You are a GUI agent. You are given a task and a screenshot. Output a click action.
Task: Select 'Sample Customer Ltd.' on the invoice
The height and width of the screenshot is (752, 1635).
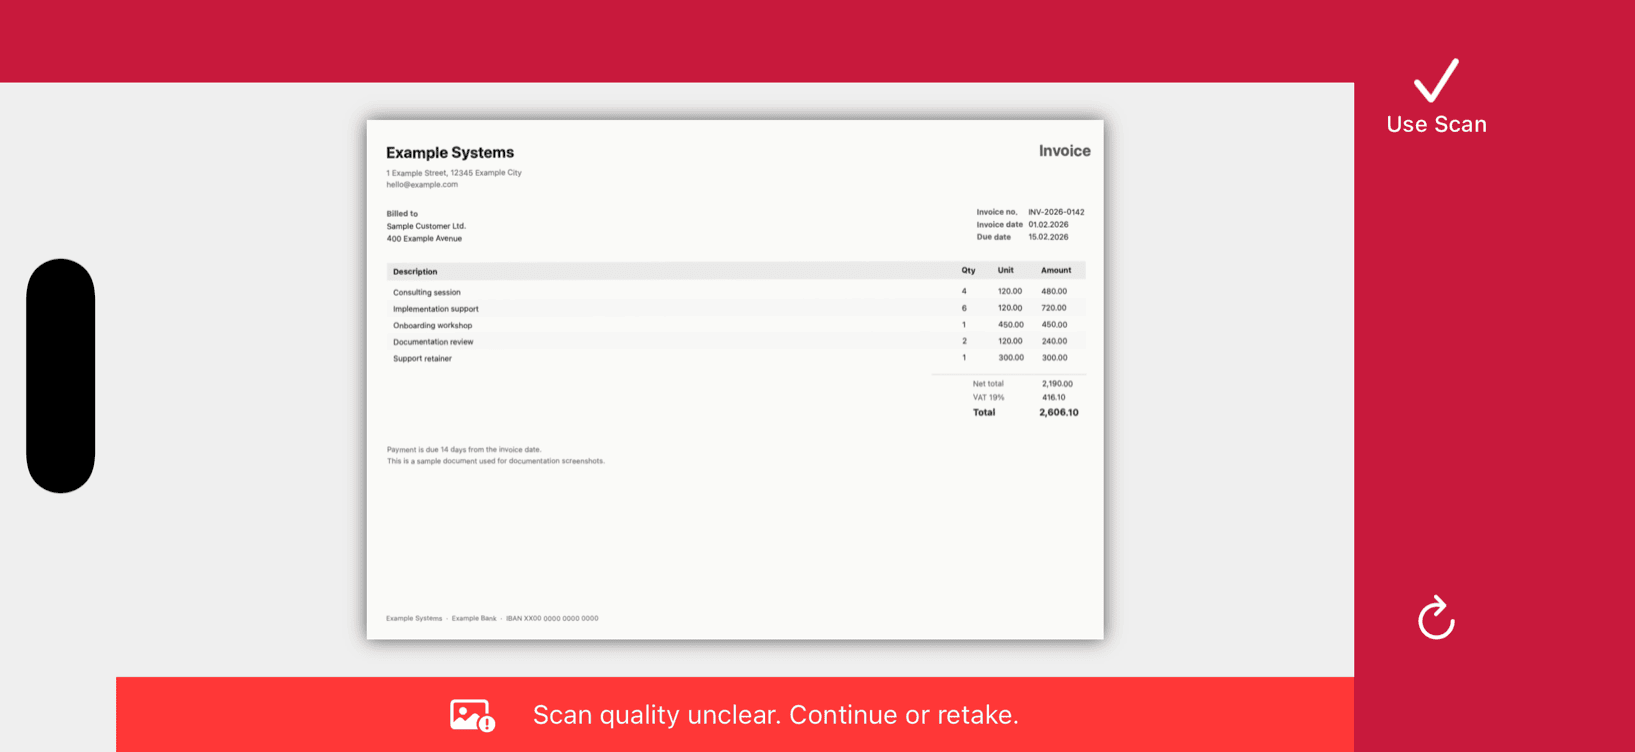(426, 226)
